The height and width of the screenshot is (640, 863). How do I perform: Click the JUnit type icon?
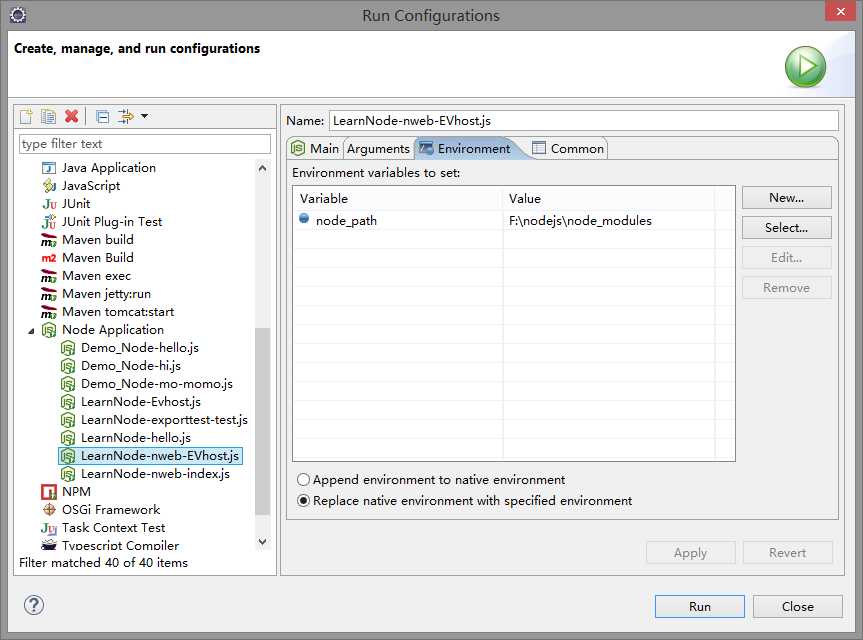point(49,204)
